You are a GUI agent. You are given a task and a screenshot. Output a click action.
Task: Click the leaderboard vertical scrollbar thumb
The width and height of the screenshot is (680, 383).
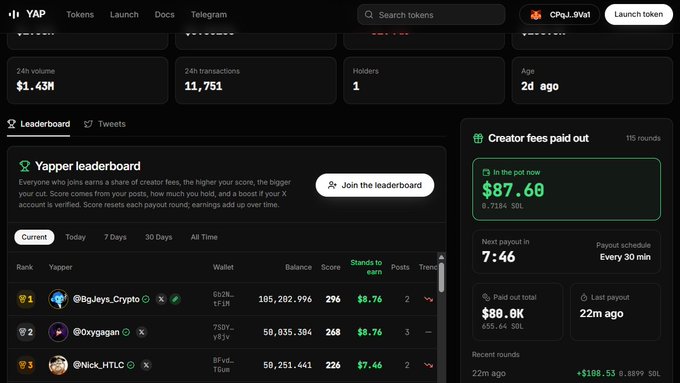tap(441, 278)
